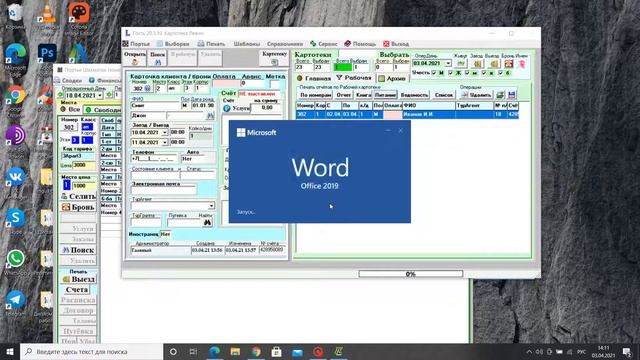The height and width of the screenshot is (360, 640).
Task: Click the 0% progress bar
Action: [x=411, y=274]
